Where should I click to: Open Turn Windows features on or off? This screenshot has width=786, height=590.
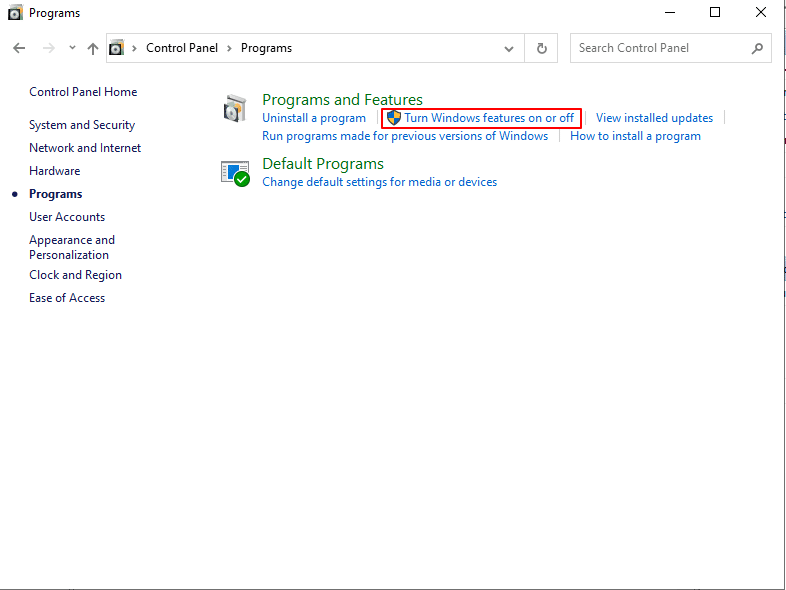(x=489, y=118)
